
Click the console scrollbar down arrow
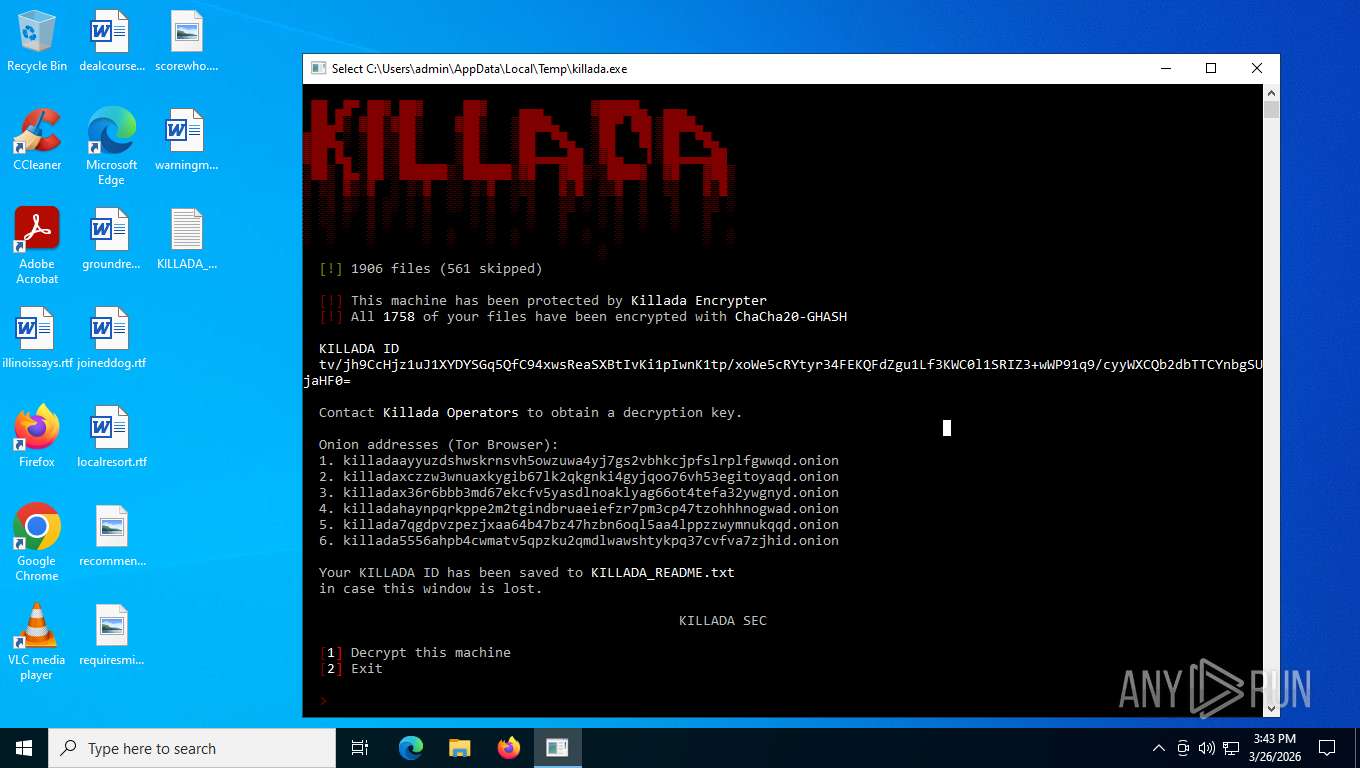click(x=1271, y=709)
